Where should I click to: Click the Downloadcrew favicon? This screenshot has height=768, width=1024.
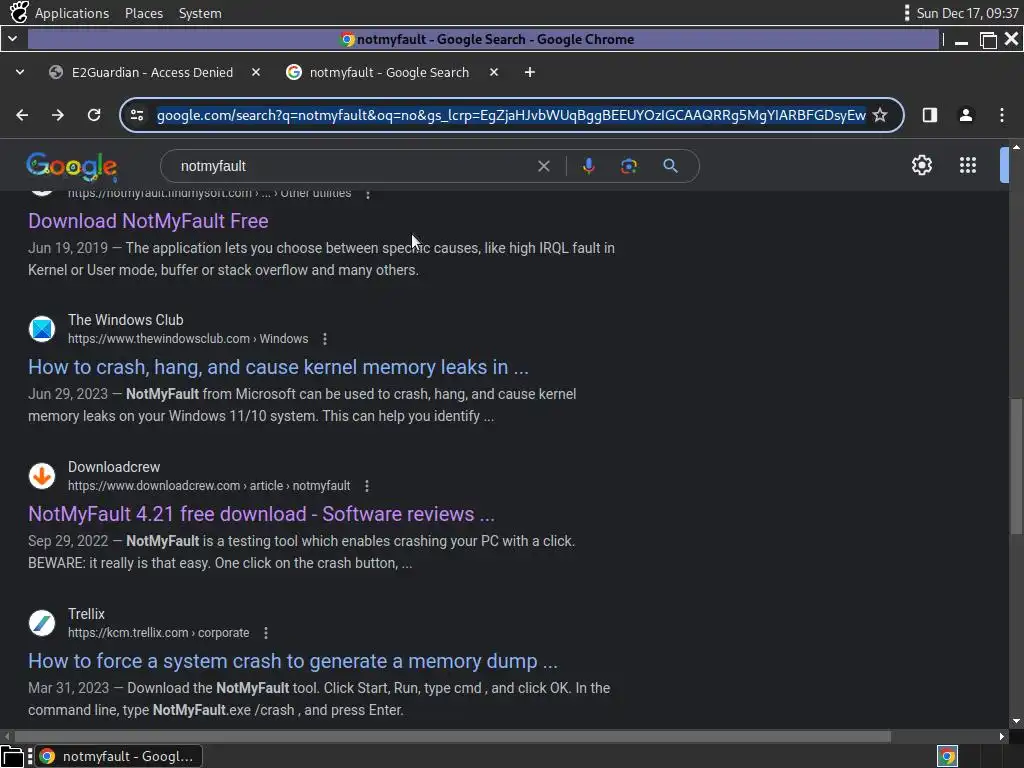click(42, 475)
